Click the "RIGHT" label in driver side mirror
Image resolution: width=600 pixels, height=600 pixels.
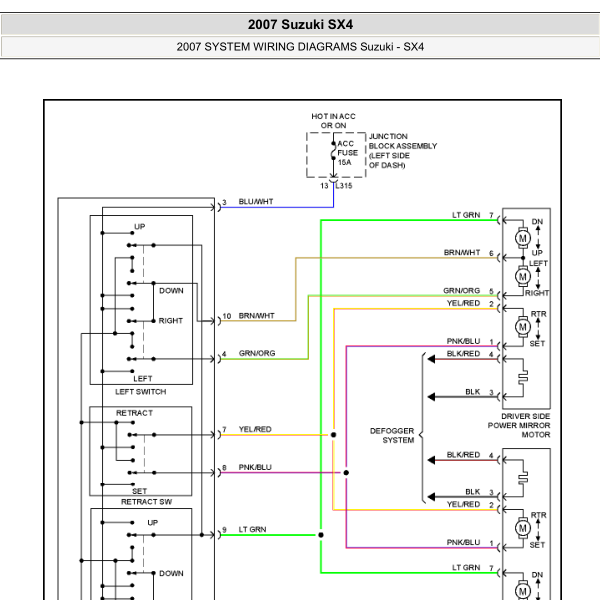(537, 293)
